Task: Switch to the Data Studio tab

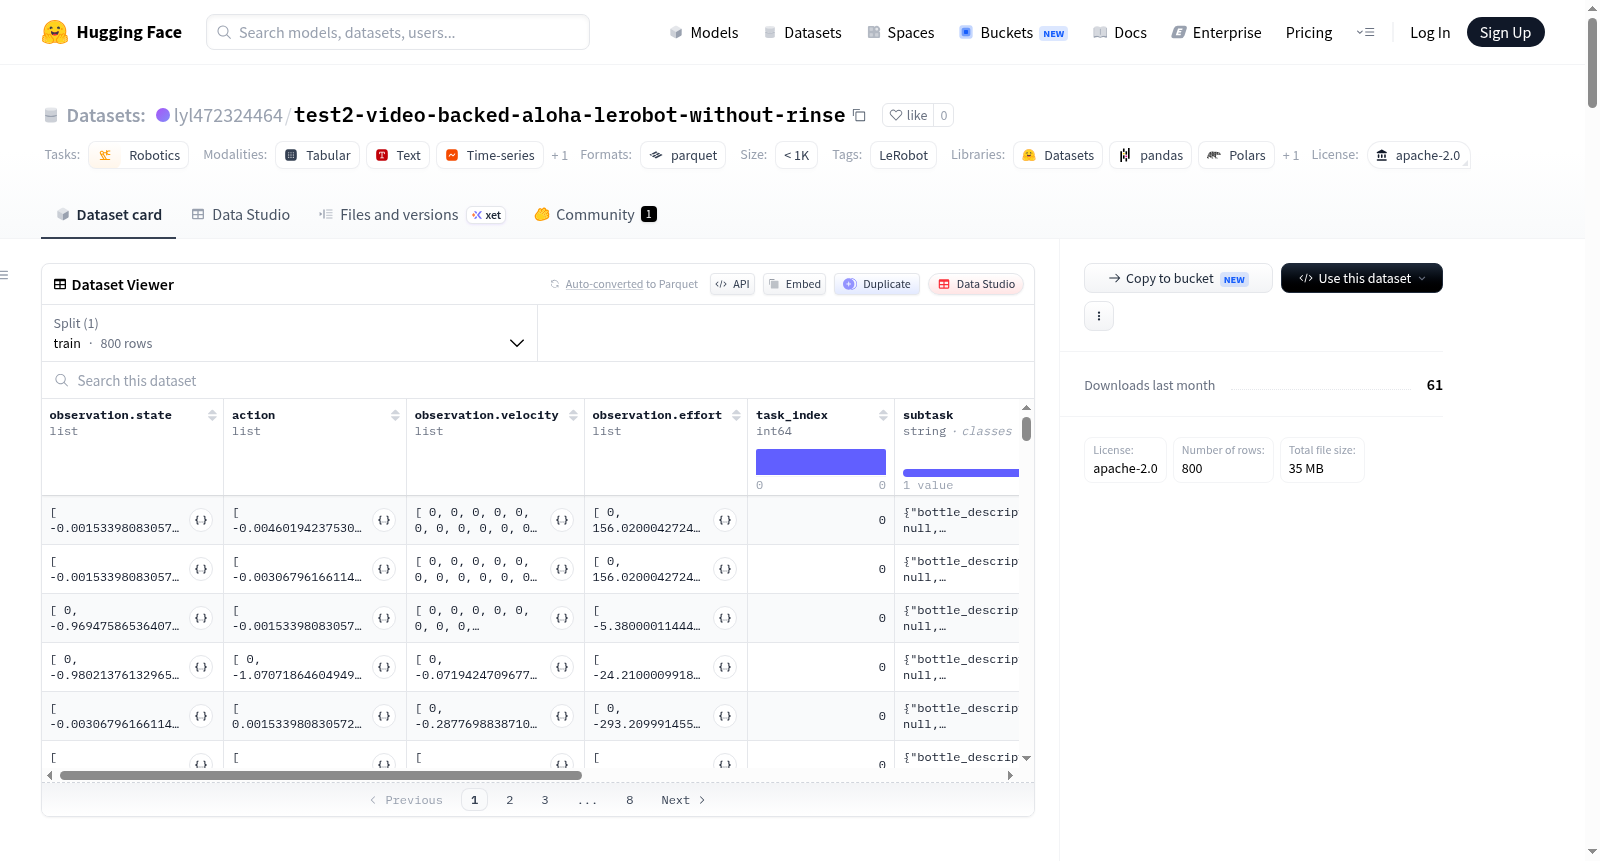Action: [x=241, y=215]
